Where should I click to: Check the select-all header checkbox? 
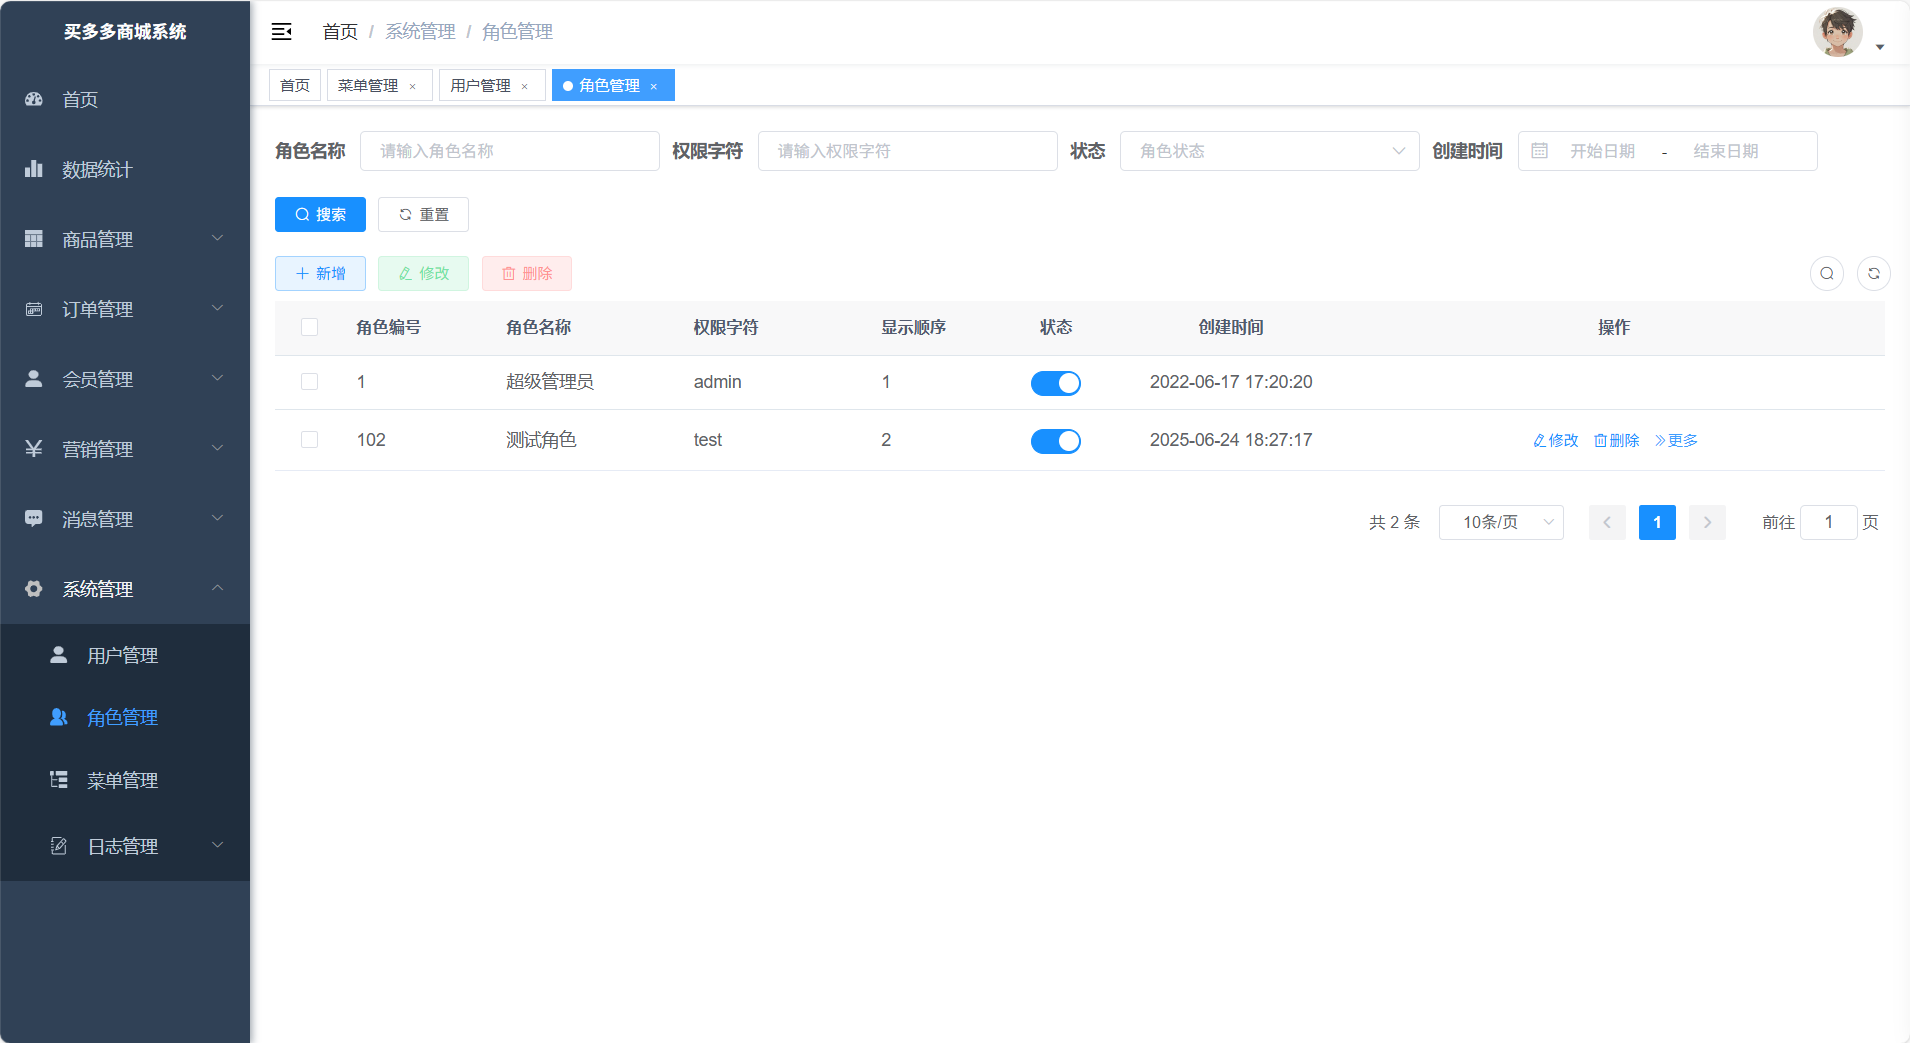click(310, 327)
